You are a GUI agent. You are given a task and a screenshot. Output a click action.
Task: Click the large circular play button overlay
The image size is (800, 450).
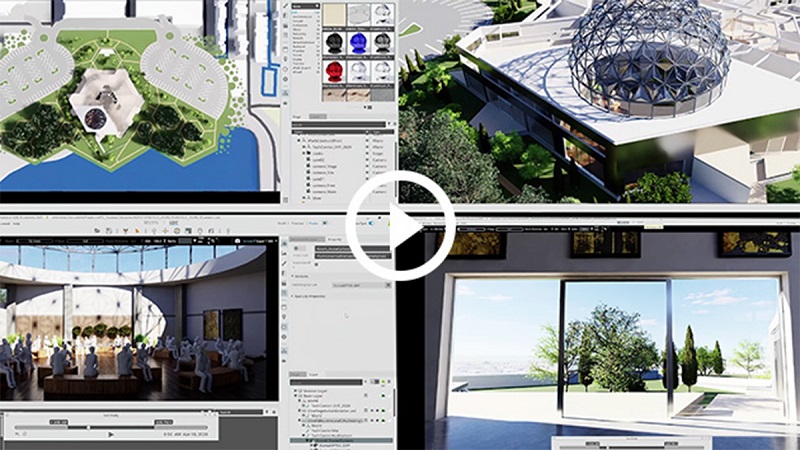[x=400, y=225]
